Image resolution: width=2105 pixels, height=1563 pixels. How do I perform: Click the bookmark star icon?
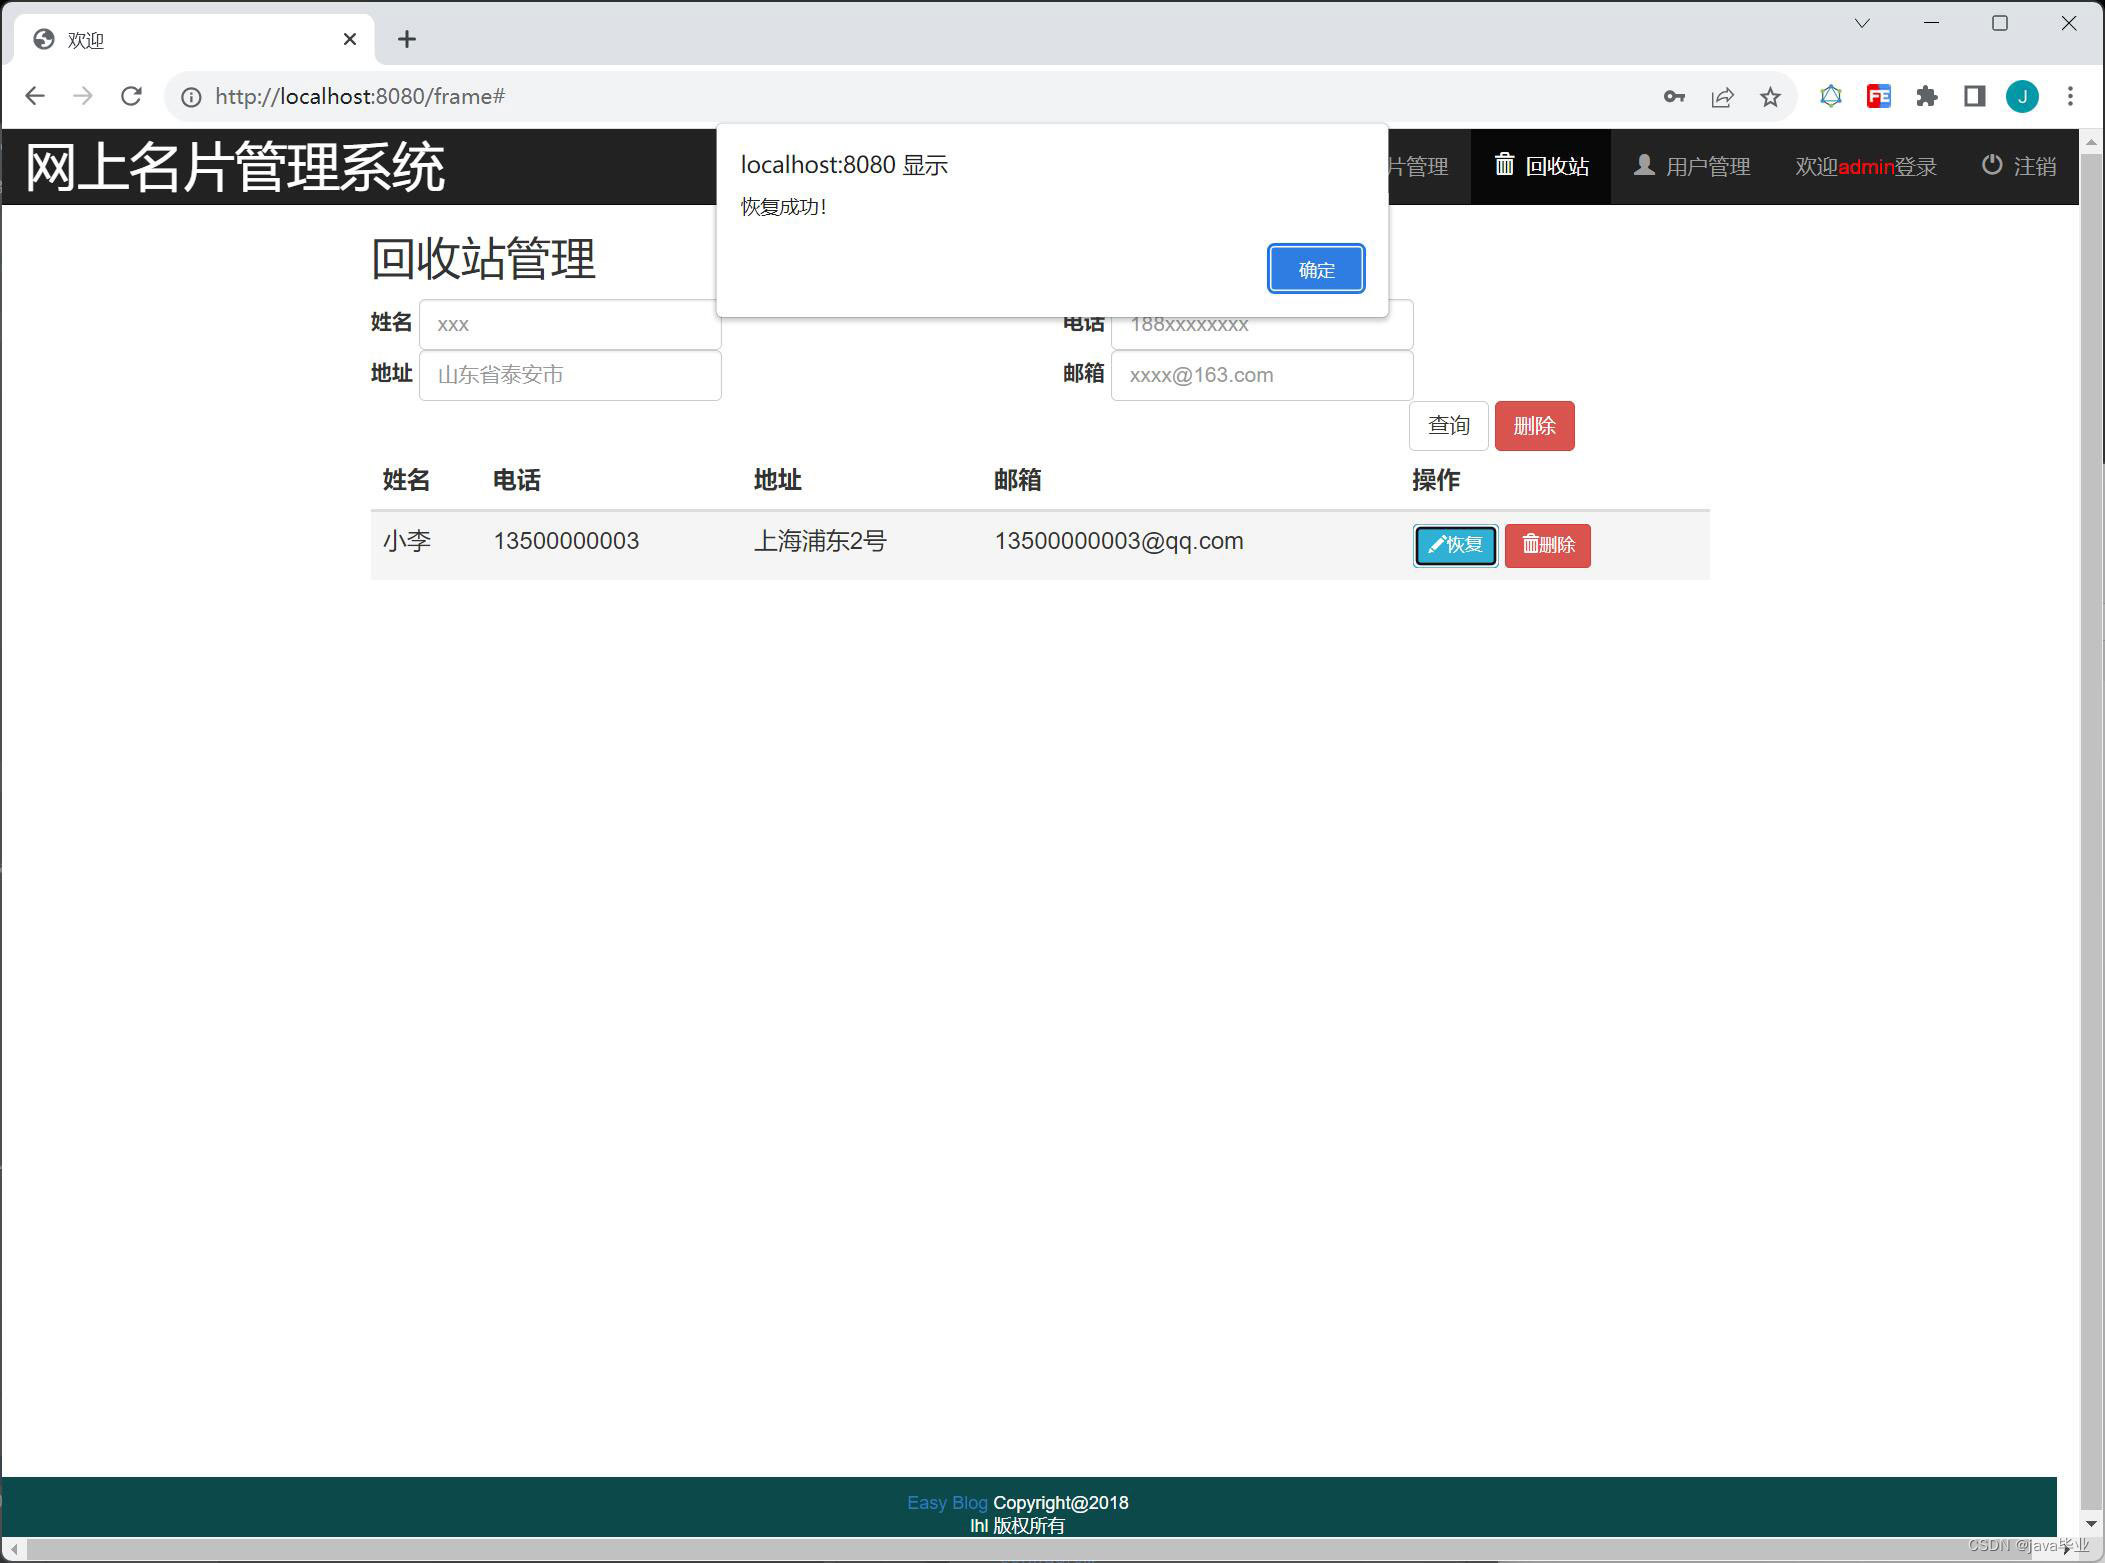(1770, 97)
